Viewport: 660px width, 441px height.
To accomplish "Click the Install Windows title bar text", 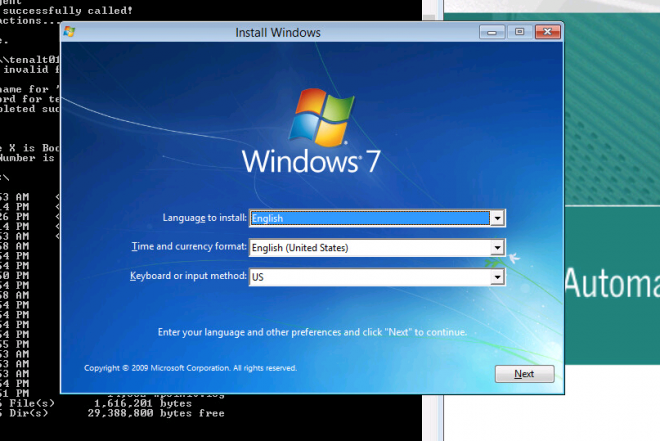I will pyautogui.click(x=278, y=32).
